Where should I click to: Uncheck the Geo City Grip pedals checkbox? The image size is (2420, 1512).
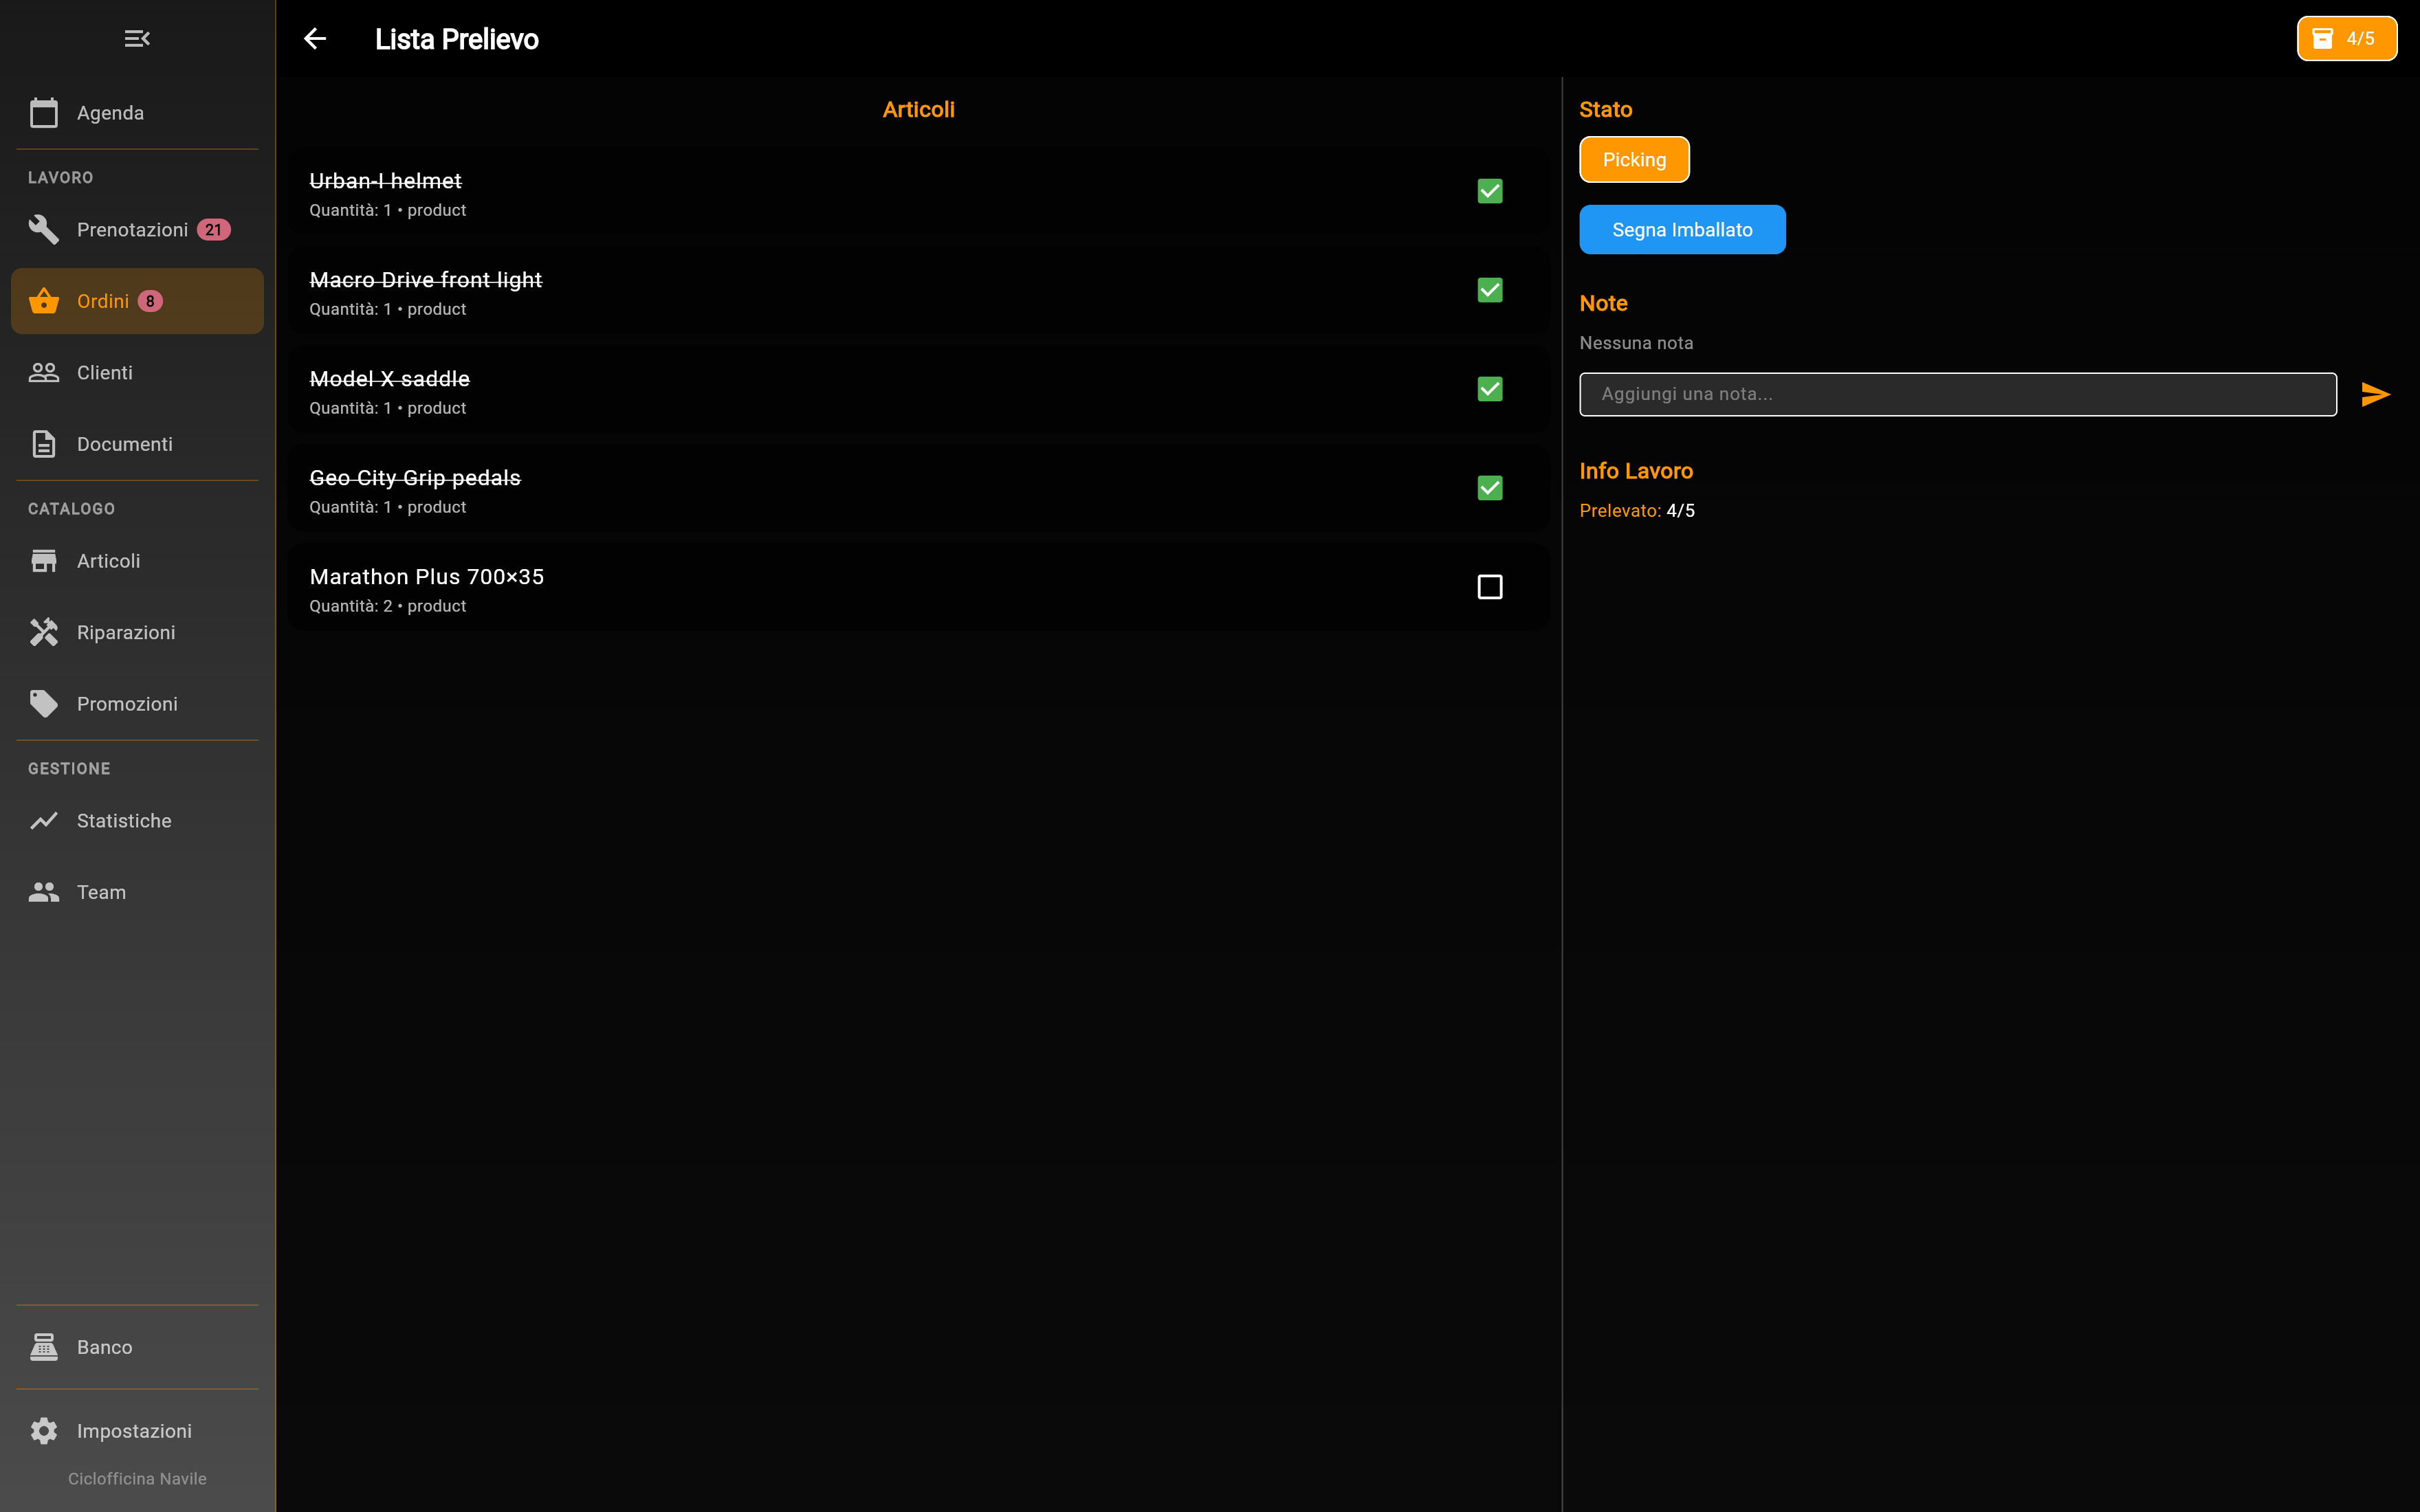click(x=1490, y=488)
